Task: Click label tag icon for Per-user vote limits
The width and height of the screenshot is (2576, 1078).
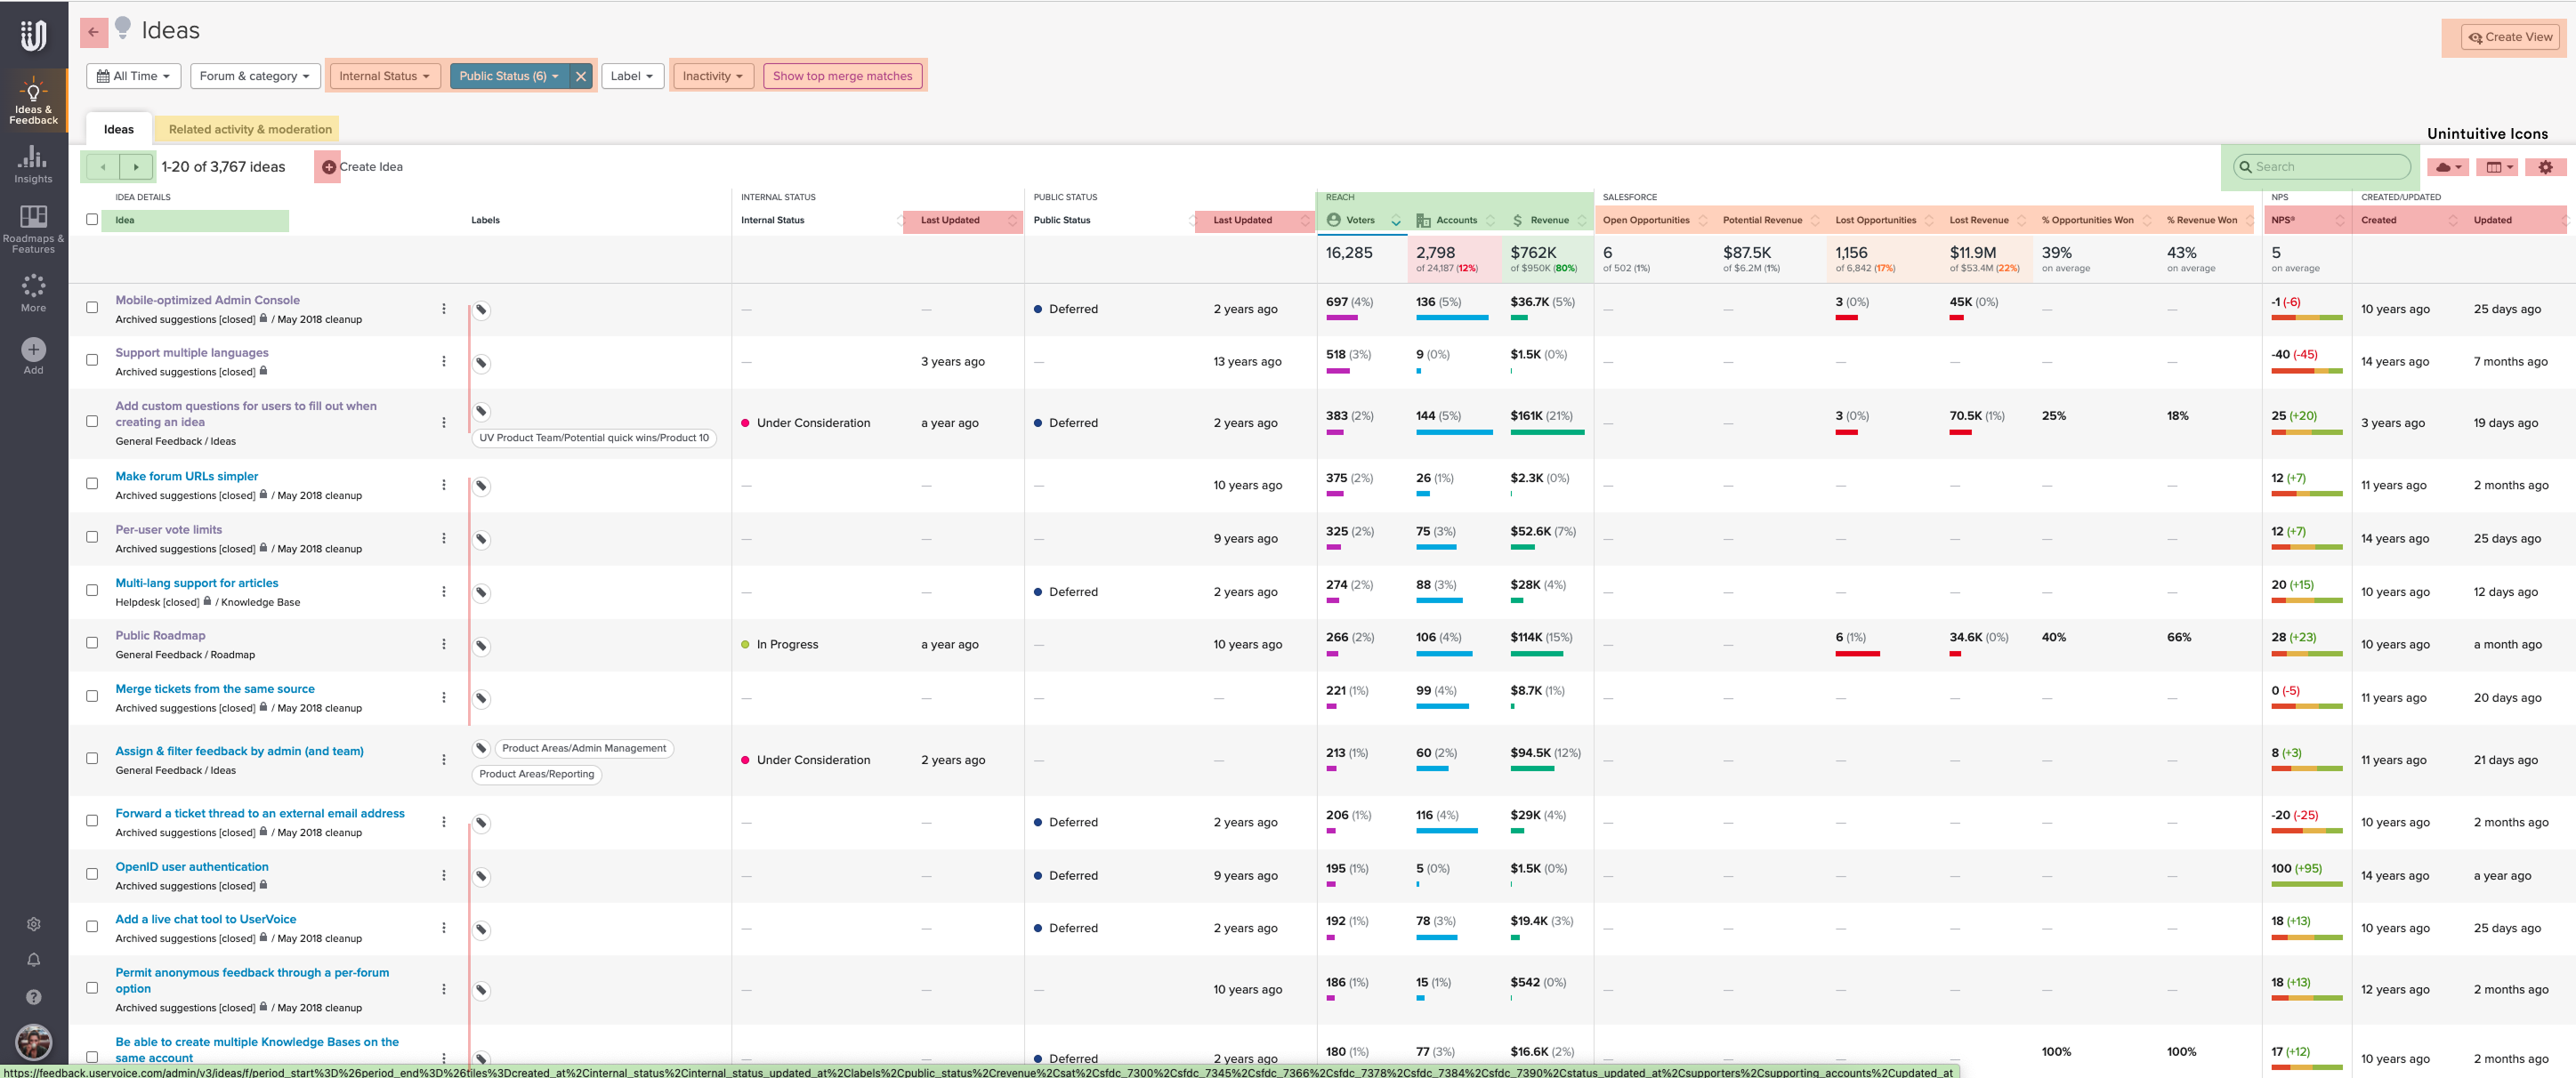Action: (x=481, y=539)
